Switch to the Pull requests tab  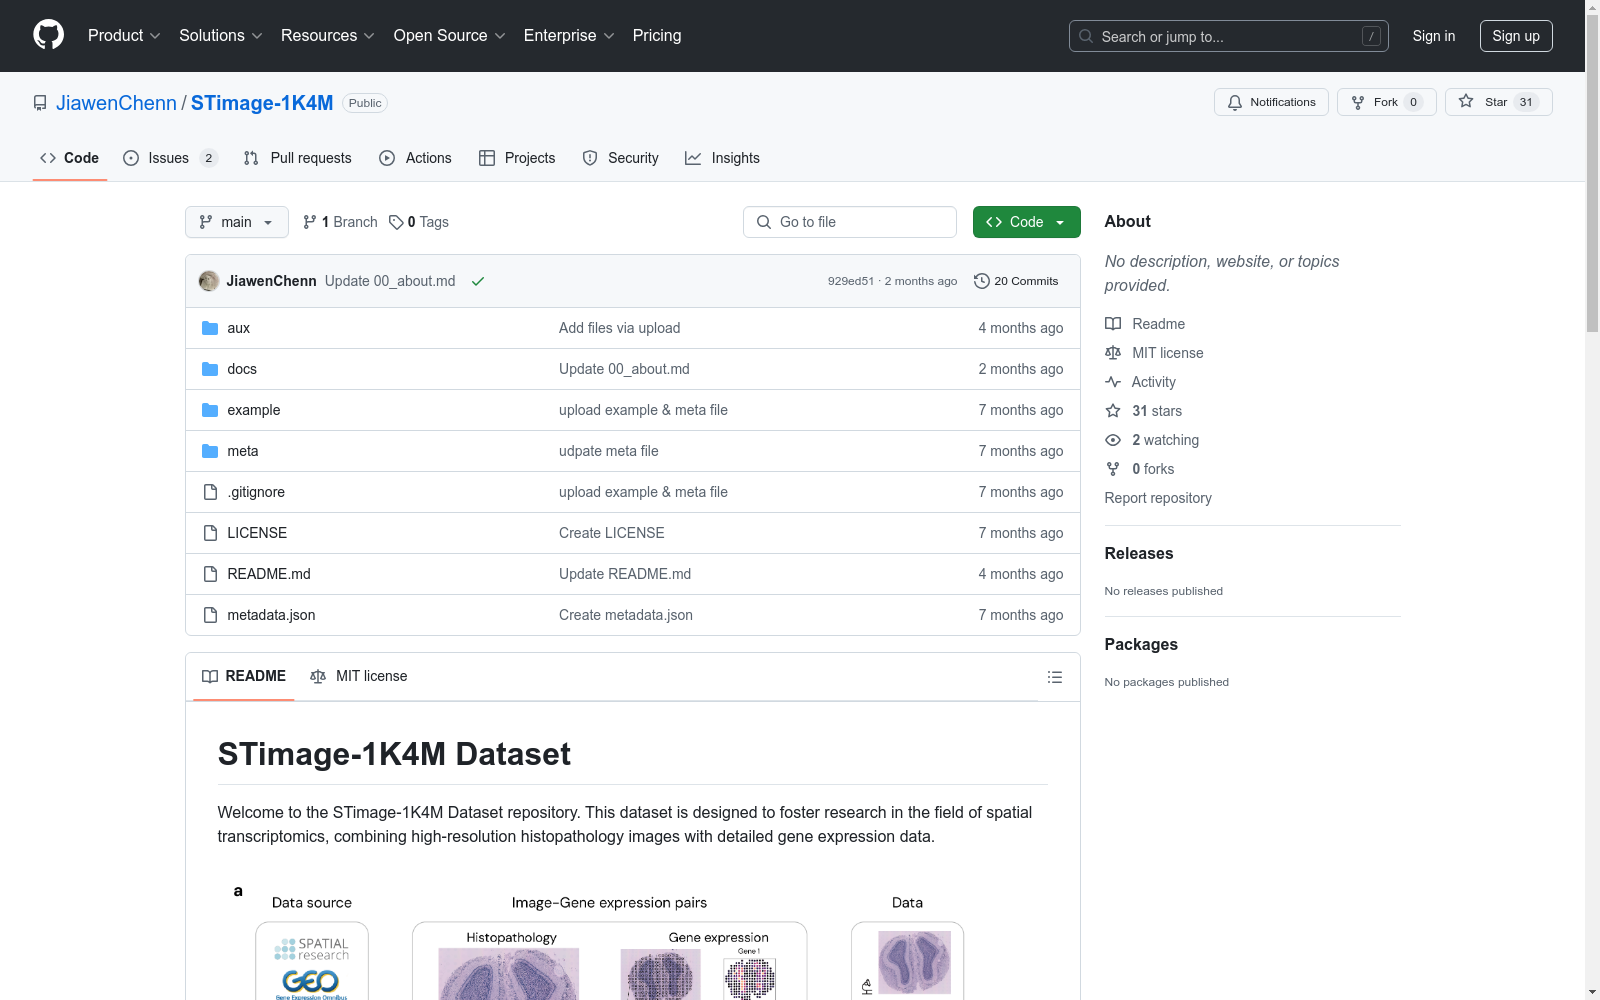point(298,158)
